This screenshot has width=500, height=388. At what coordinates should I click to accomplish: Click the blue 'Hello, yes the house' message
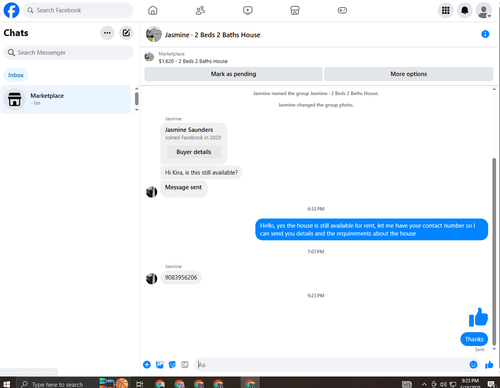click(x=372, y=229)
